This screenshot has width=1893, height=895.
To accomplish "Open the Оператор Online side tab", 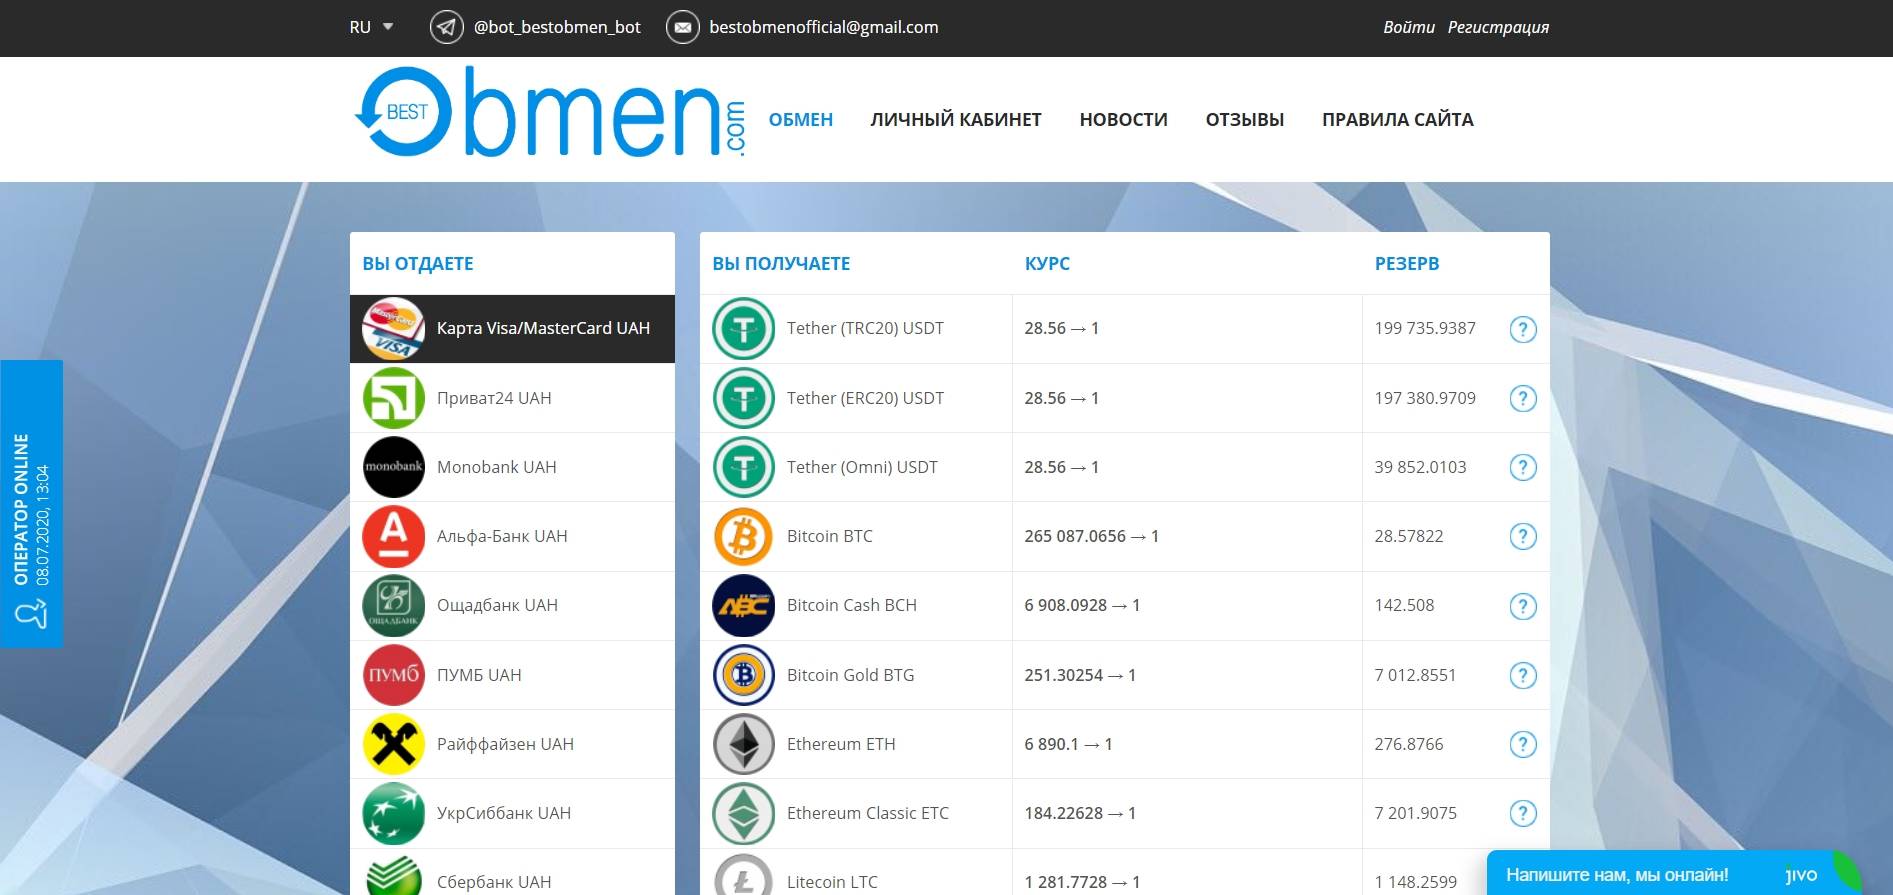I will [31, 503].
